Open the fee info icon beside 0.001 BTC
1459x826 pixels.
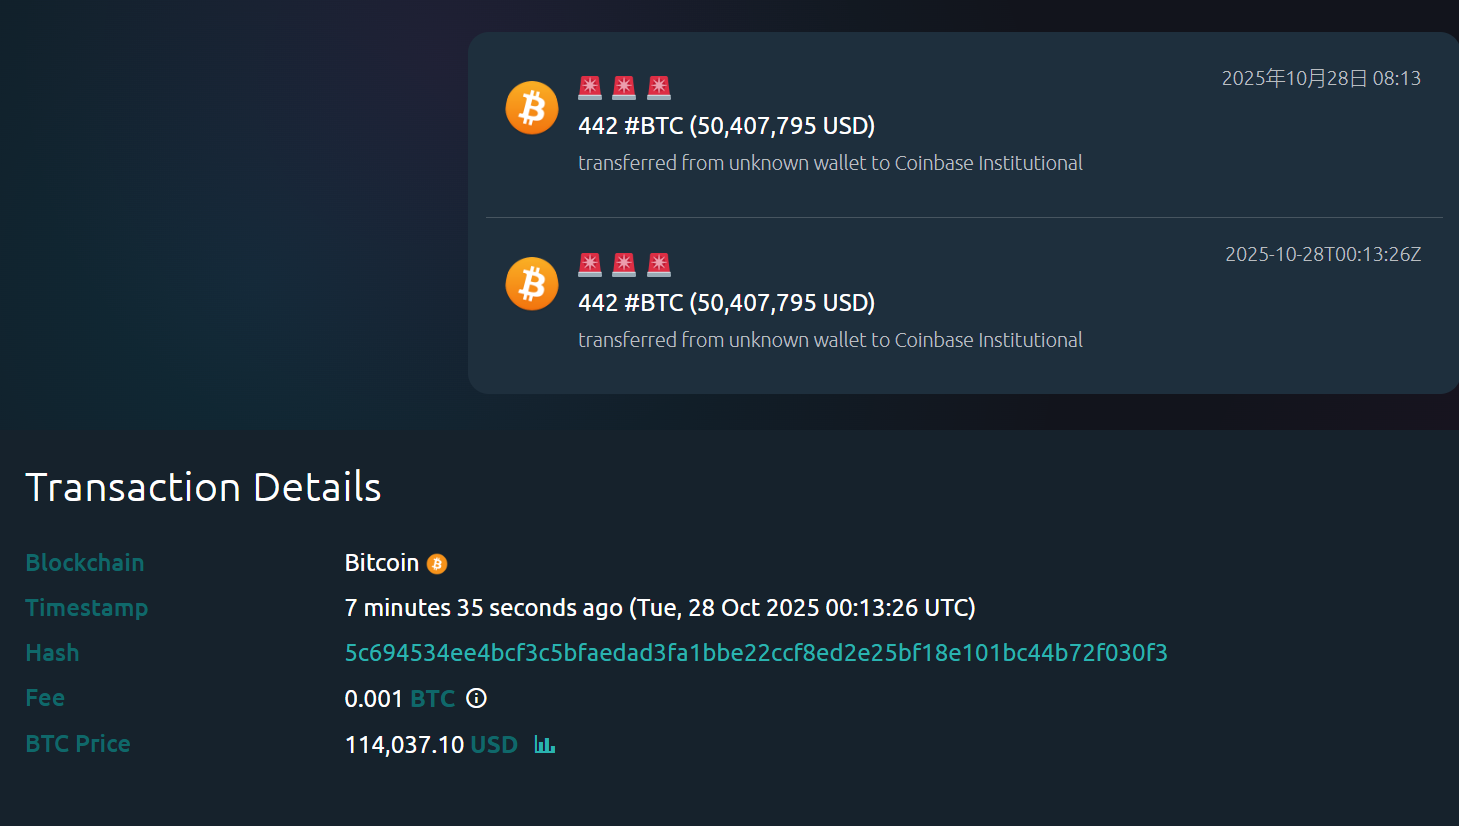pos(475,698)
